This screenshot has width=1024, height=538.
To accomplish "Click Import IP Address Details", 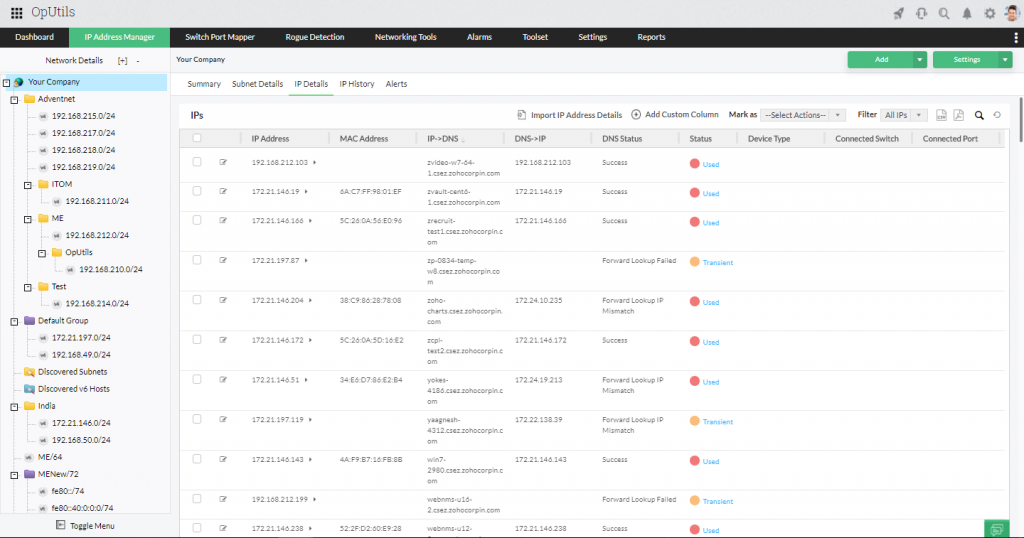I will pos(569,115).
